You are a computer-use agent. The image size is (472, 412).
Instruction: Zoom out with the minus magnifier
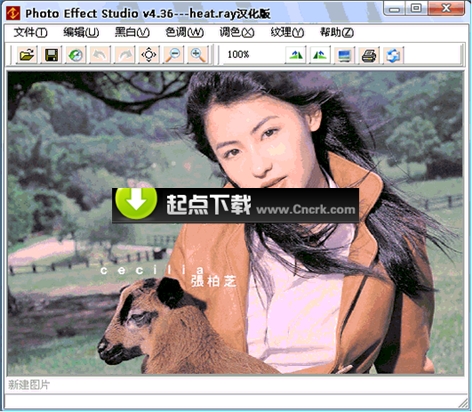pos(173,55)
